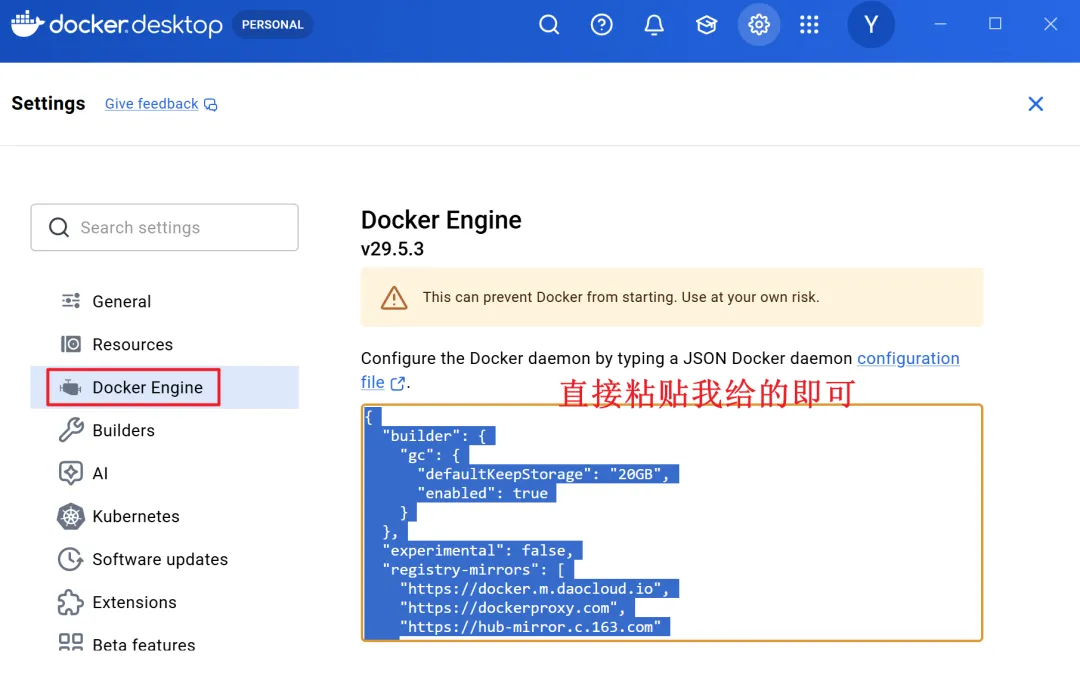Open the Kubernetes settings section
This screenshot has width=1080, height=700.
point(165,516)
